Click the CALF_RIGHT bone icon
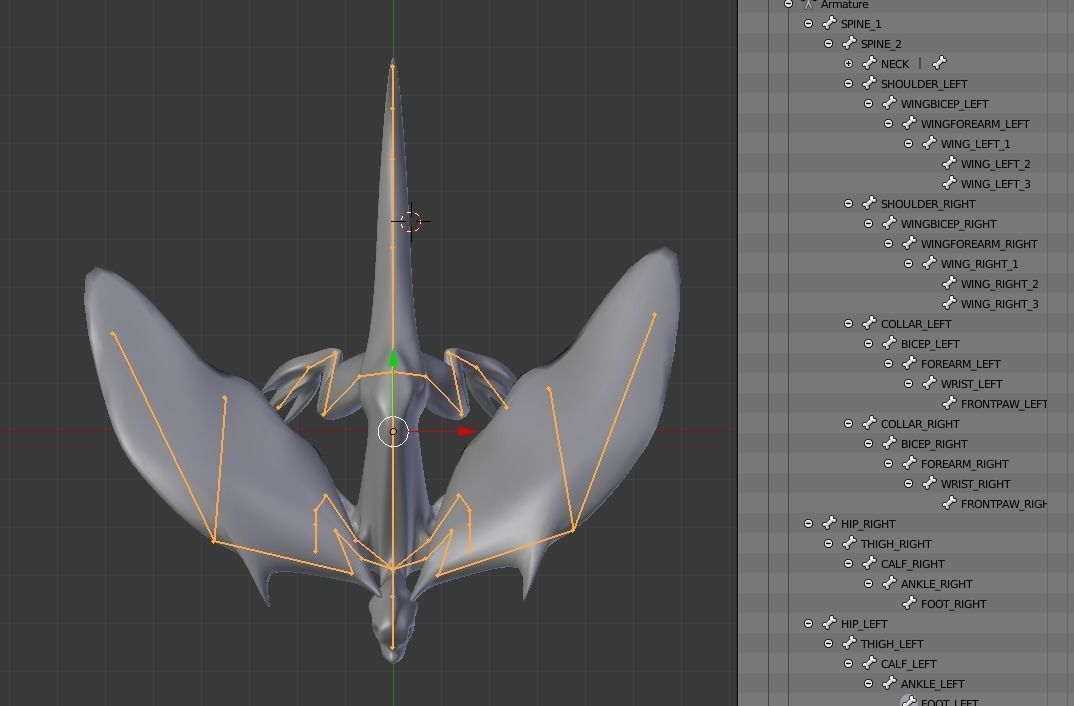The height and width of the screenshot is (706, 1074). pyautogui.click(x=869, y=564)
